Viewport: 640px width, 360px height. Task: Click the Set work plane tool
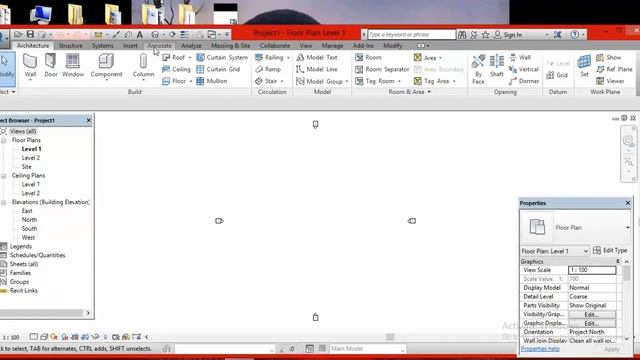point(584,66)
